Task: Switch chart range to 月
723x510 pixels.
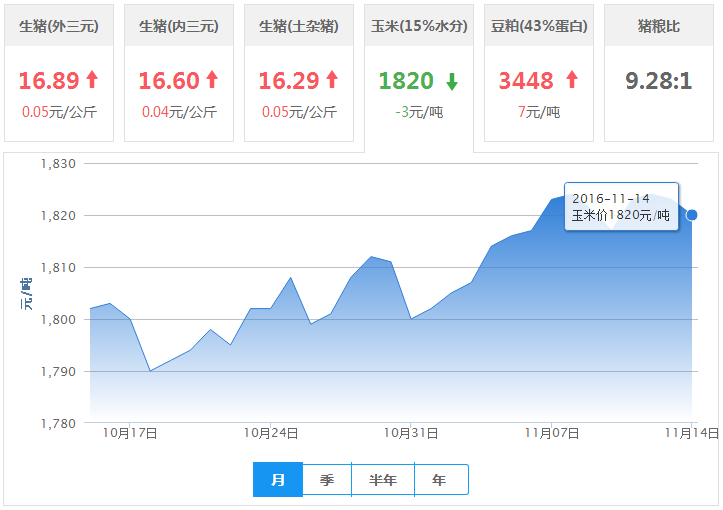Action: [278, 480]
